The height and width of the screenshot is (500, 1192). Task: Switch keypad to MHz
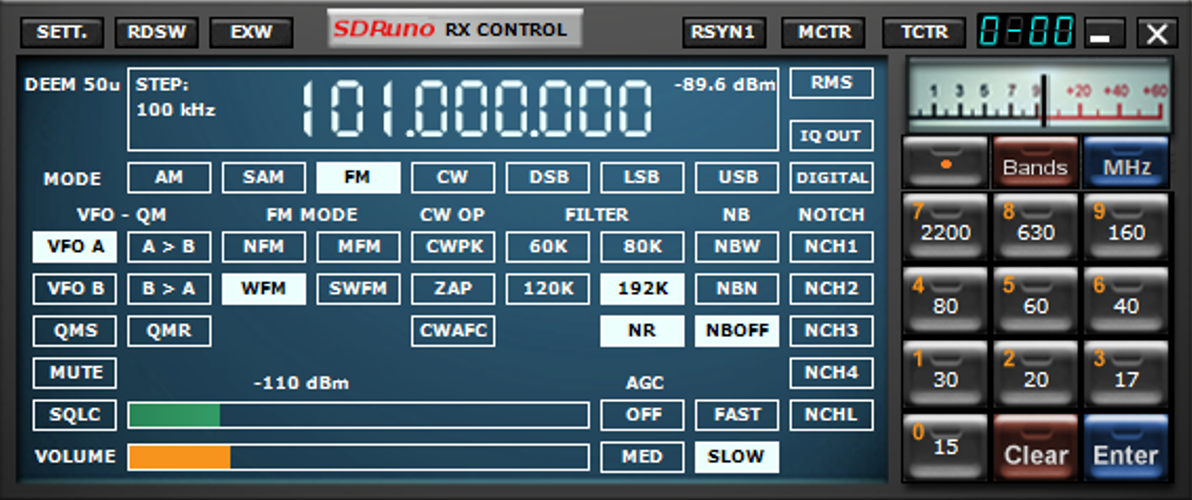pyautogui.click(x=1125, y=162)
